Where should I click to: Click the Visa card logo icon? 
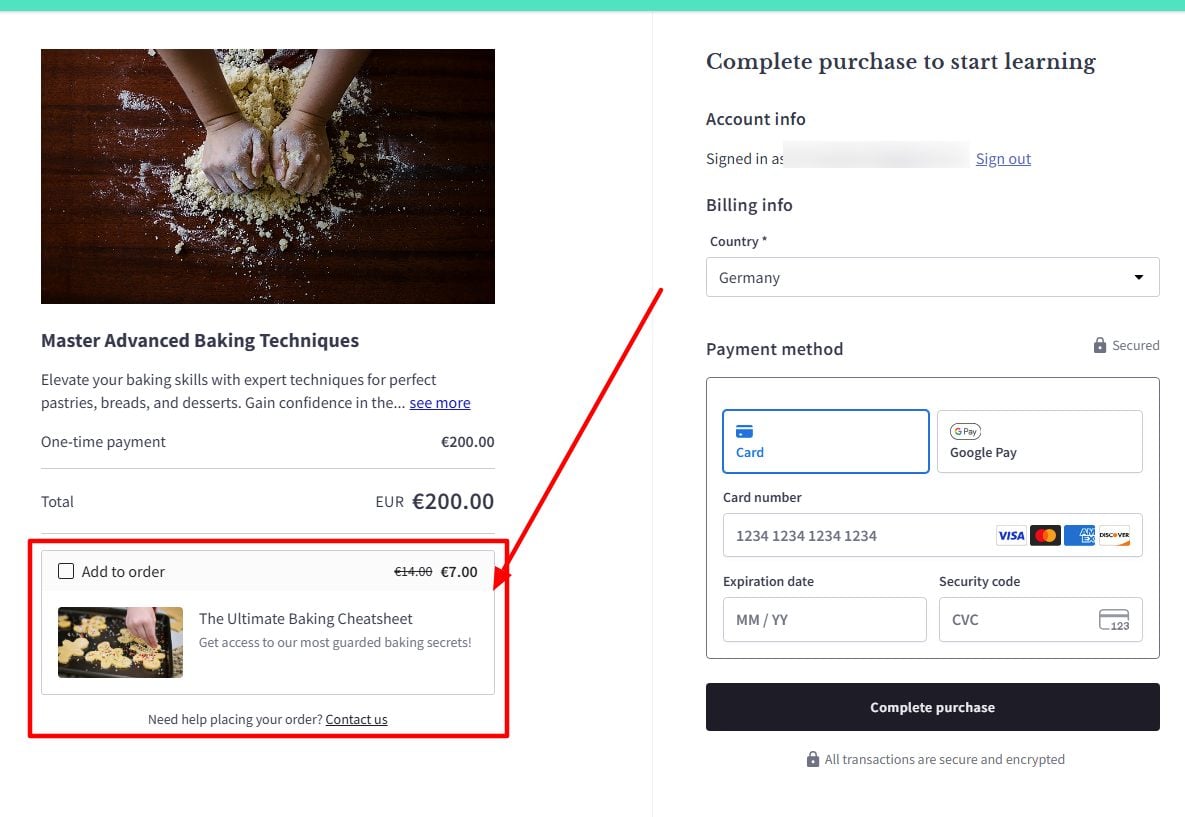pos(1011,536)
